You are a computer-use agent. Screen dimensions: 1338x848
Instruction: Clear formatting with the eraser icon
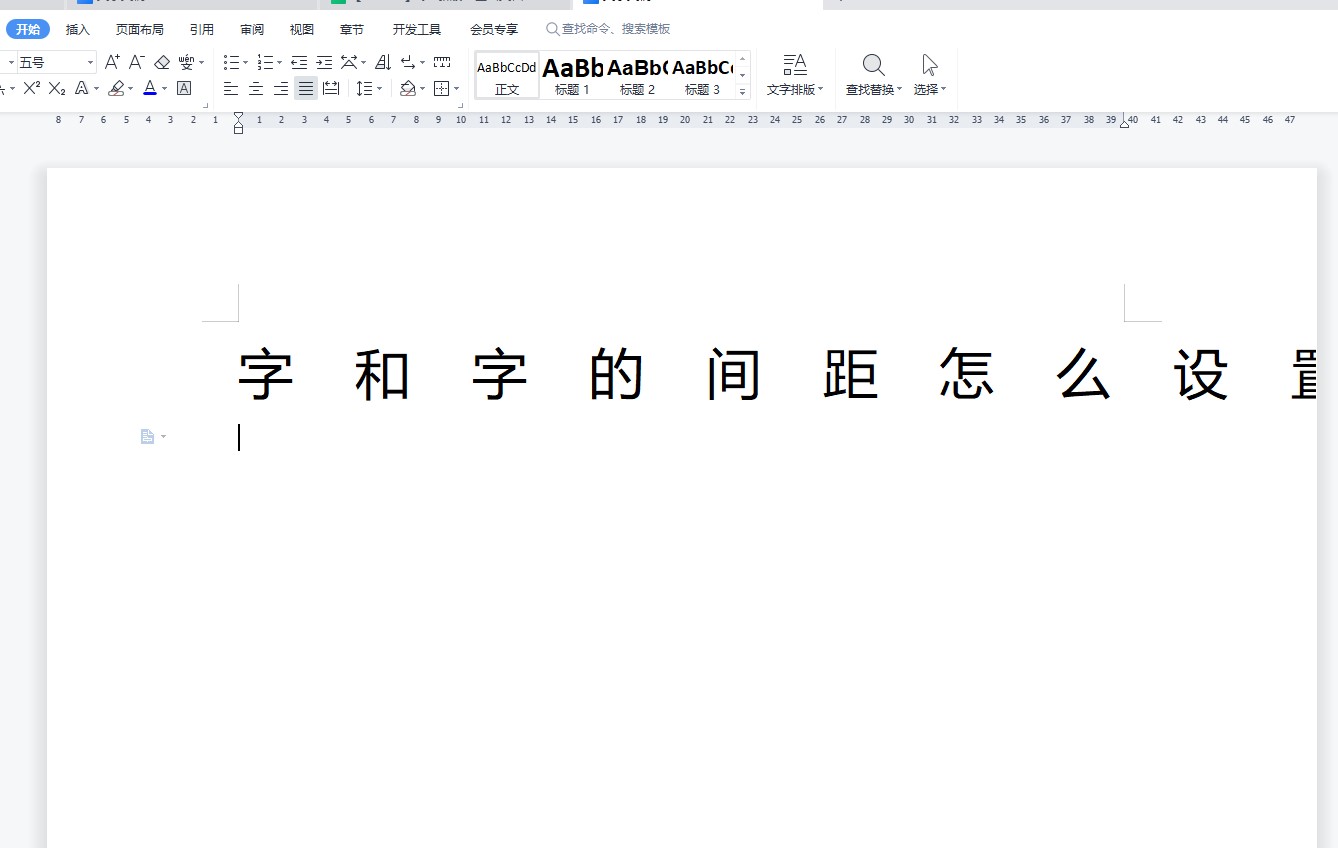(x=162, y=62)
